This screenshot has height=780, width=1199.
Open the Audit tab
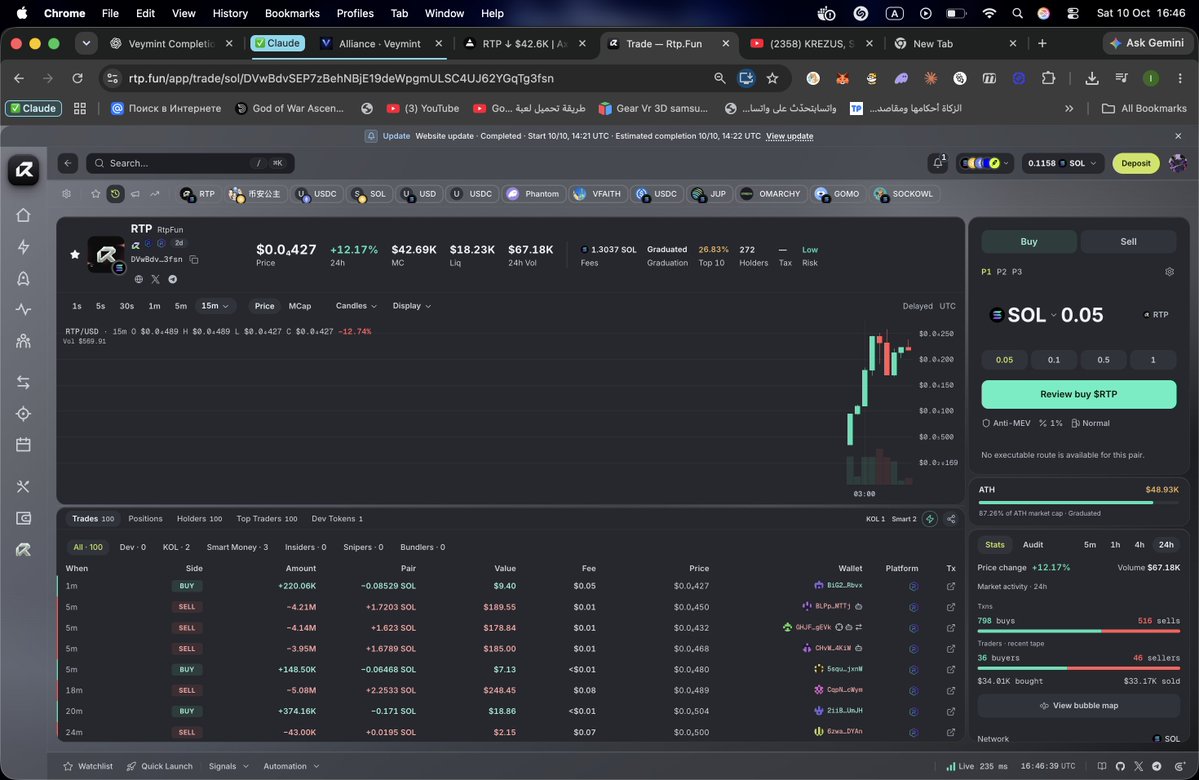[x=1032, y=544]
